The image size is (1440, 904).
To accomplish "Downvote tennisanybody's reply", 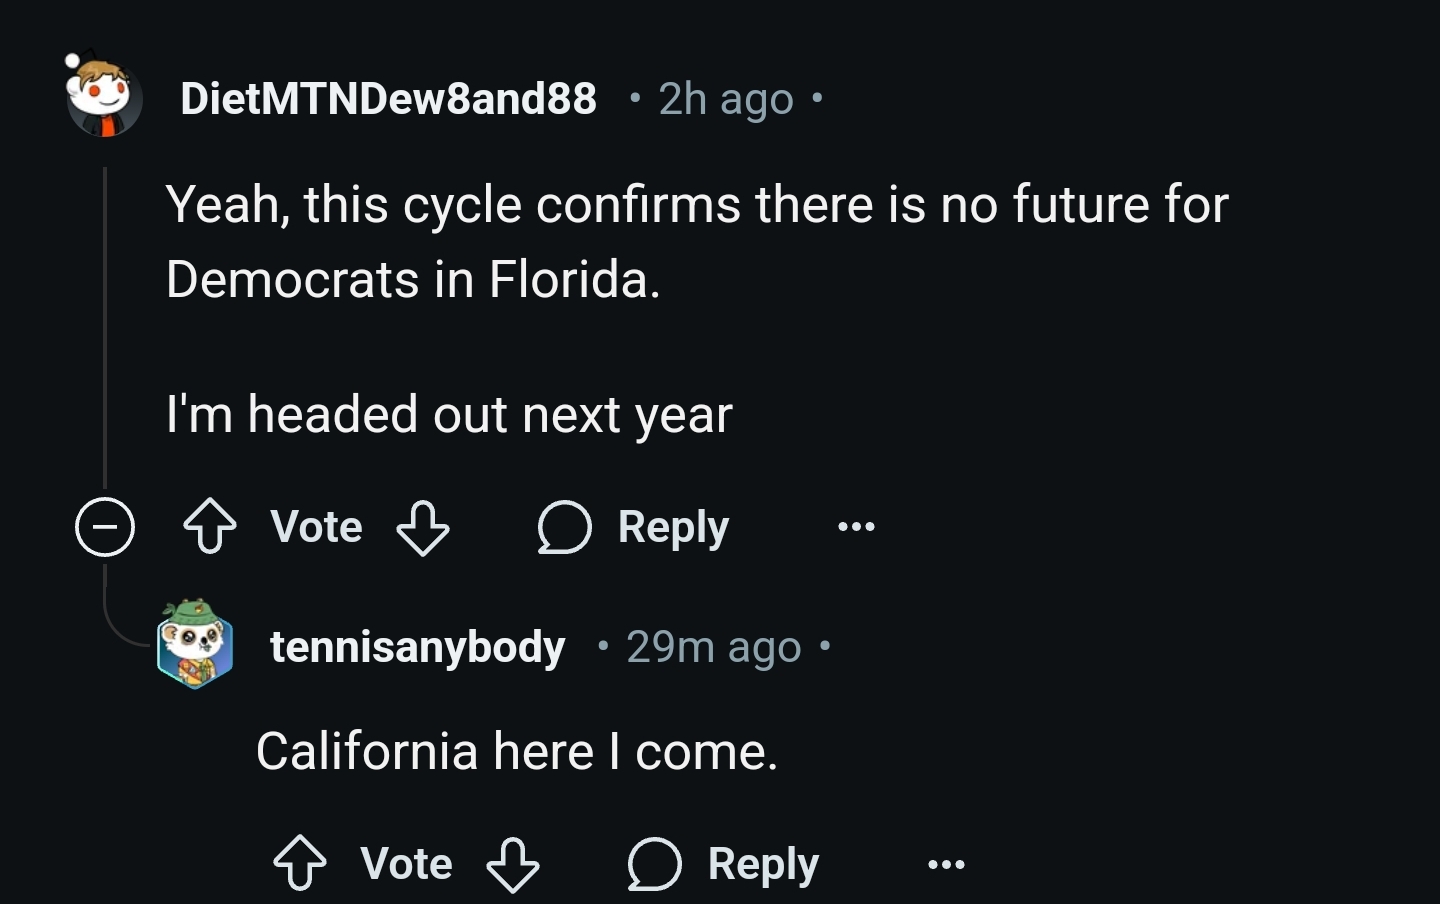I will click(513, 864).
